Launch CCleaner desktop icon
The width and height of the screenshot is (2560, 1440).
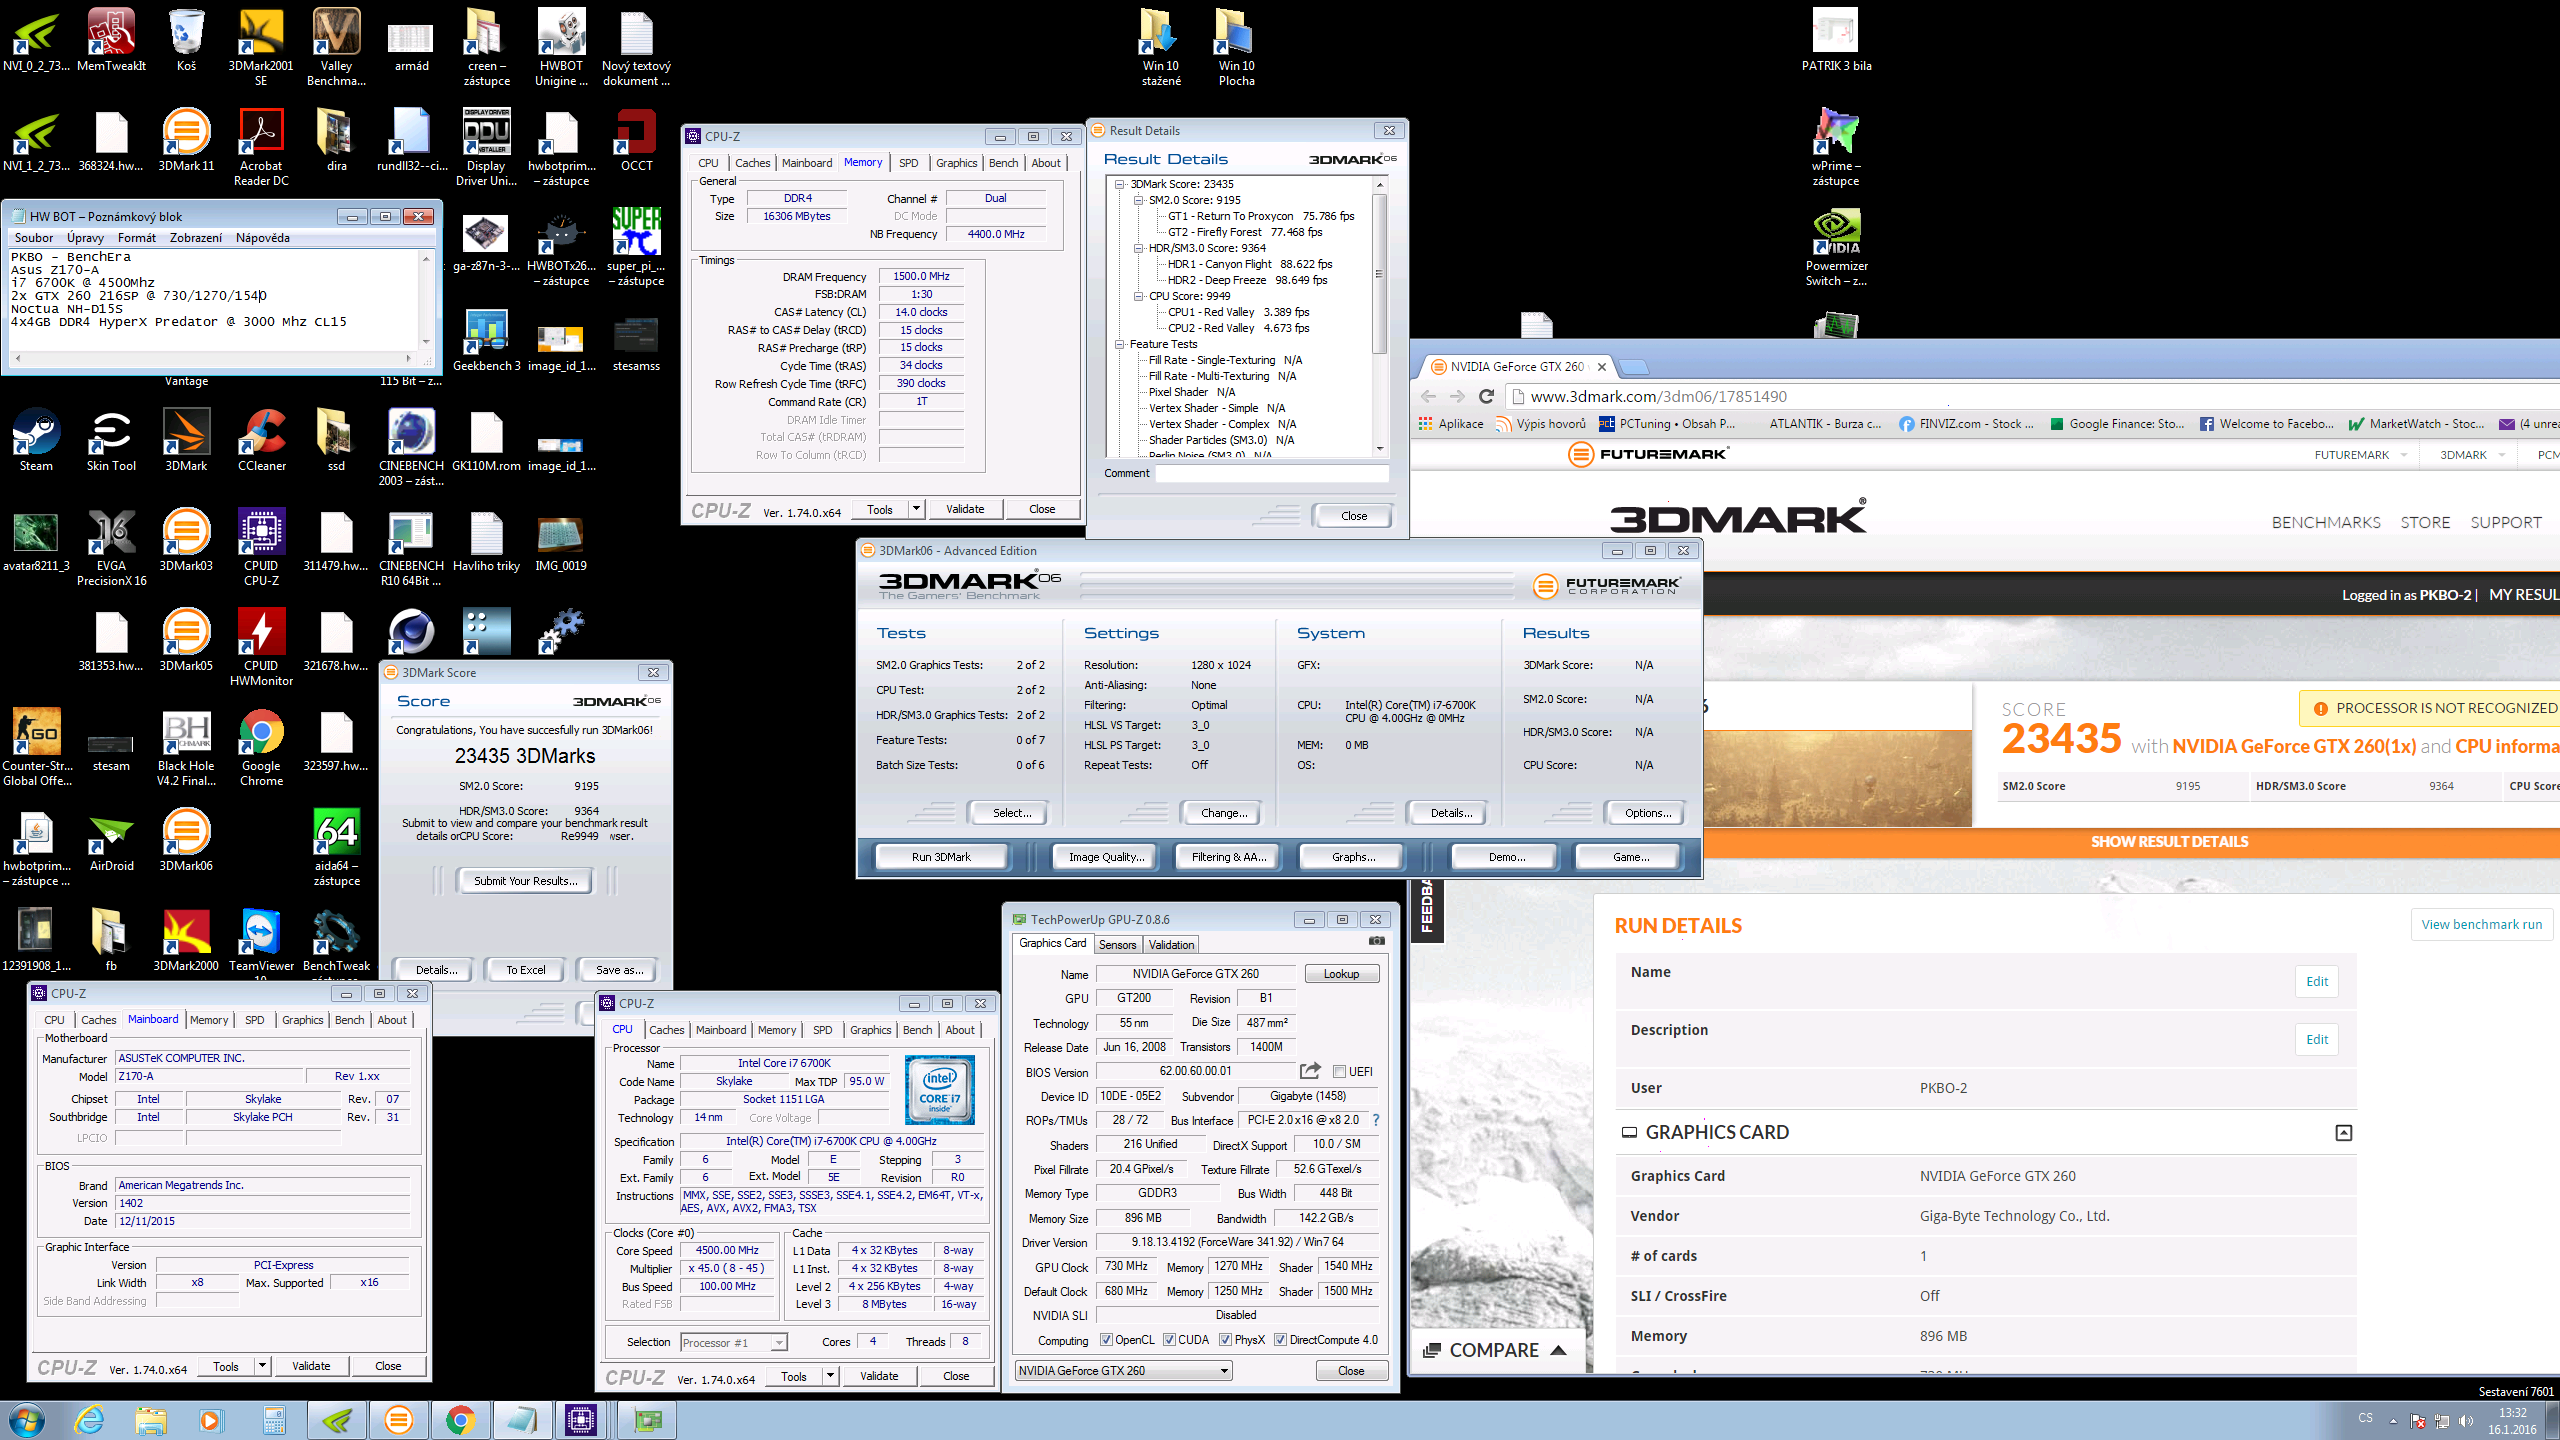[x=261, y=440]
